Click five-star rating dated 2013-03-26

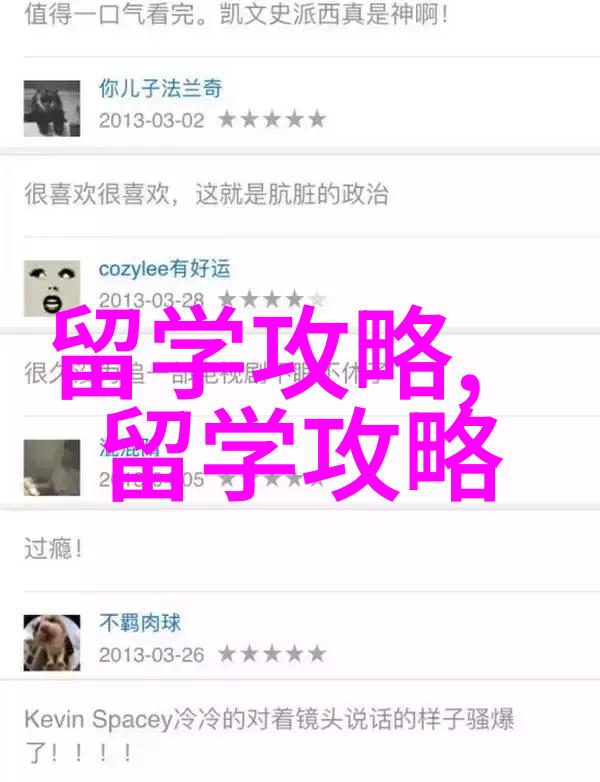coord(272,654)
